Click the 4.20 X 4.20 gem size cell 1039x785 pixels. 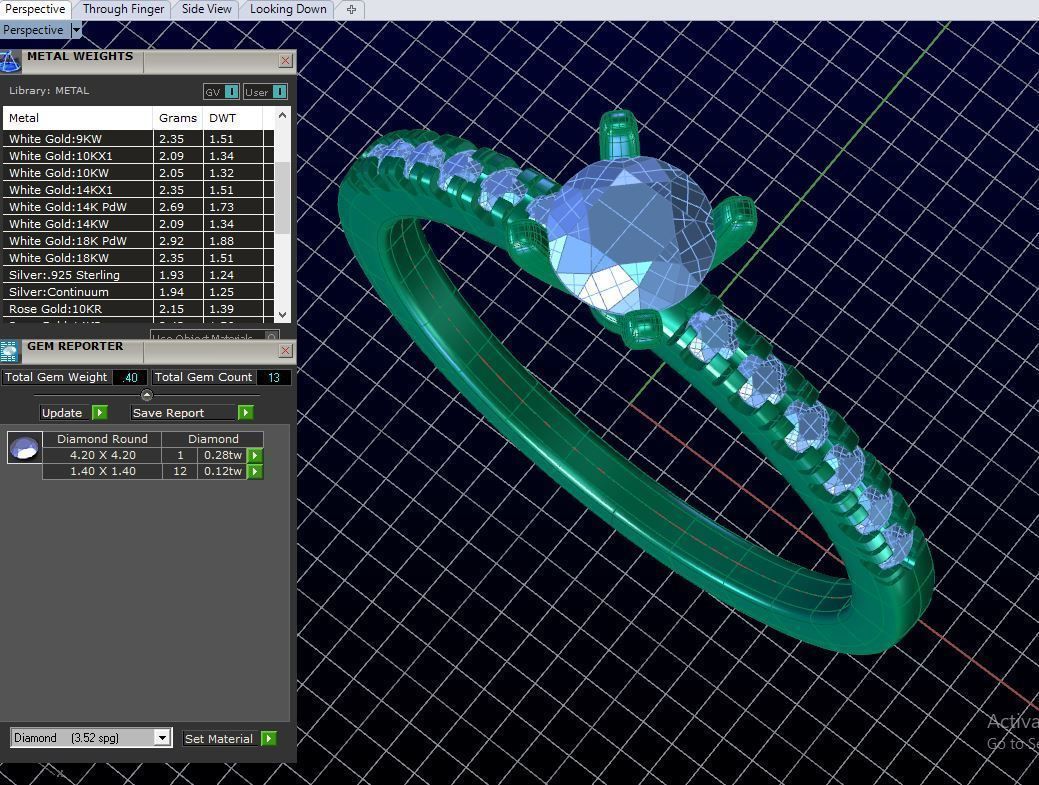pos(103,456)
